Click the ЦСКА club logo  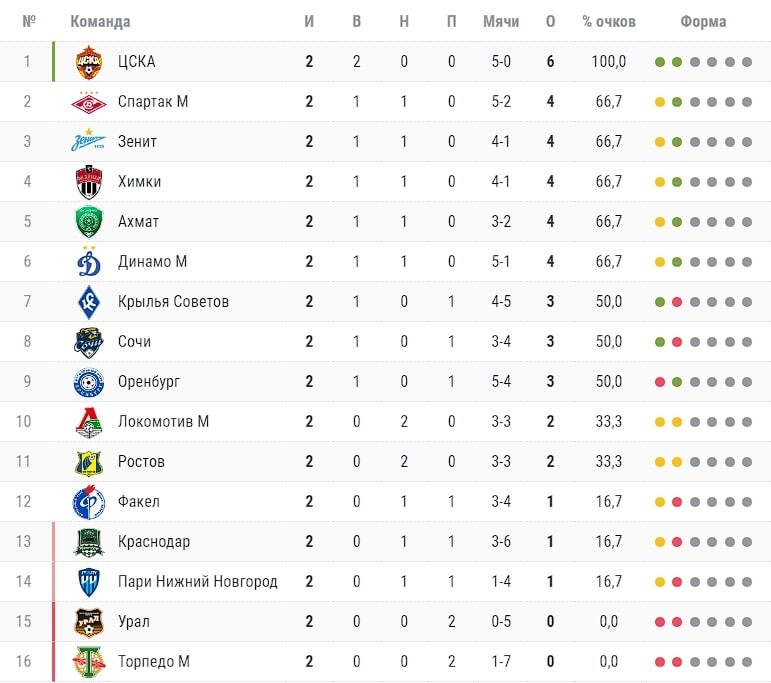[x=89, y=62]
